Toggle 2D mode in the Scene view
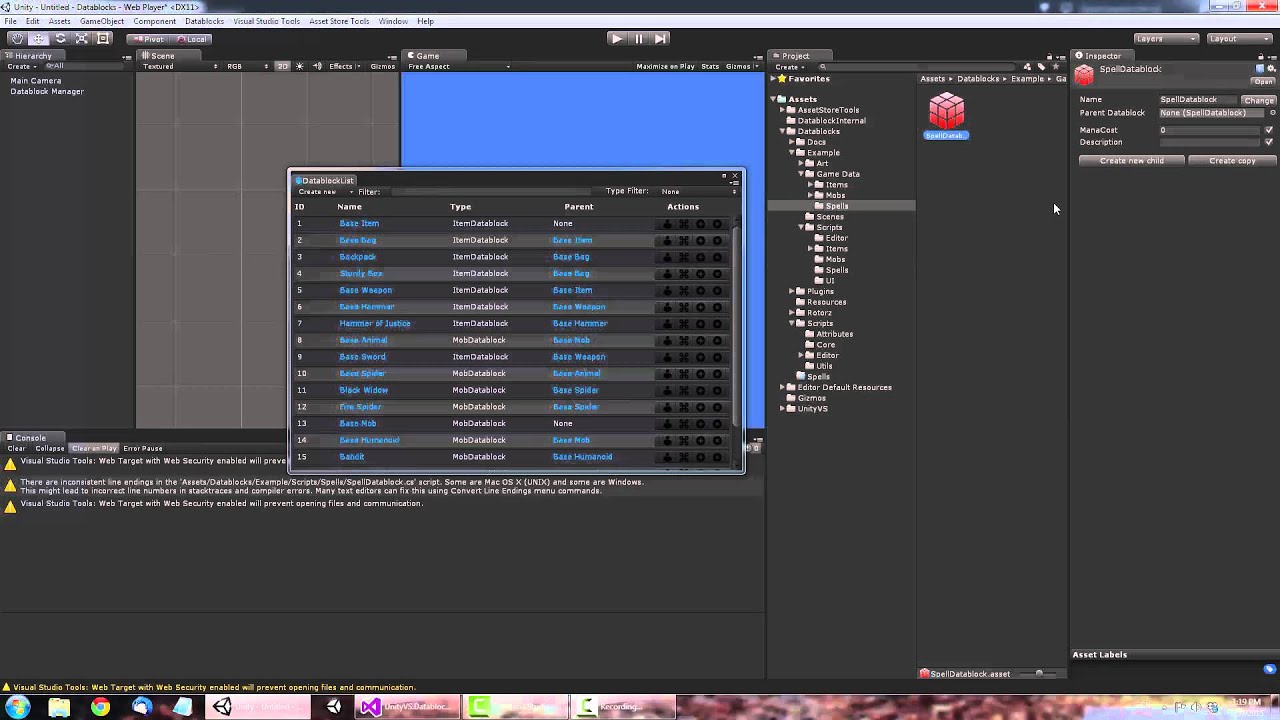 click(x=283, y=66)
